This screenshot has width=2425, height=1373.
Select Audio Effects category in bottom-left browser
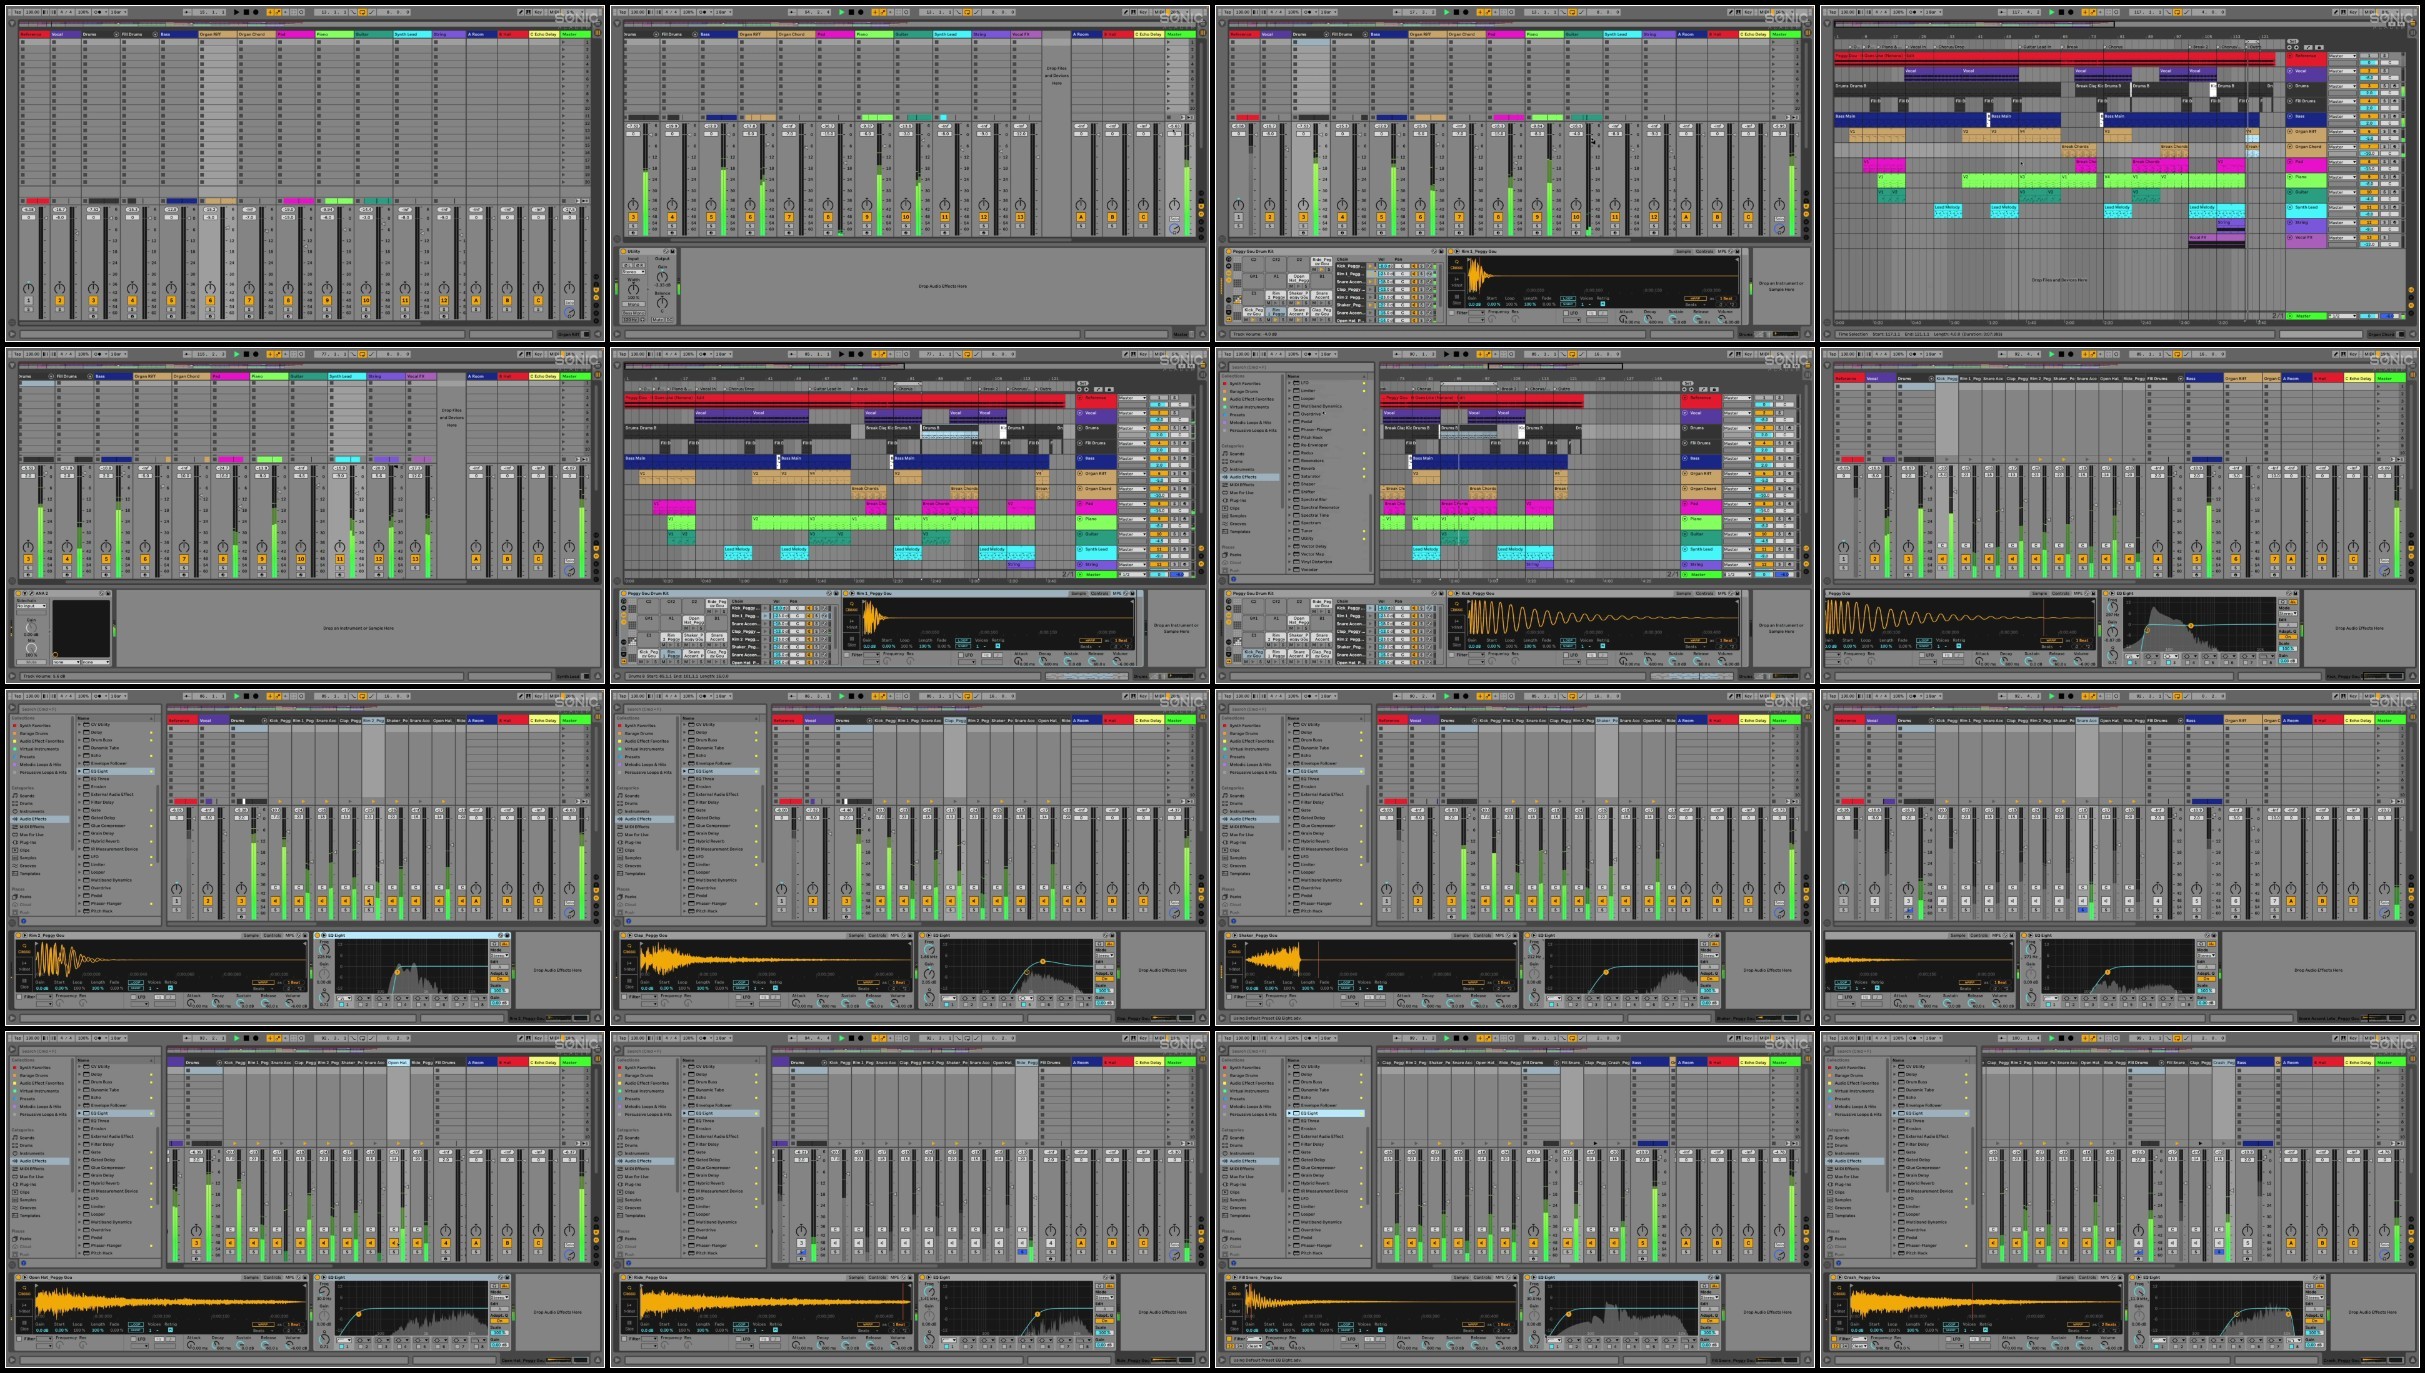33,1161
